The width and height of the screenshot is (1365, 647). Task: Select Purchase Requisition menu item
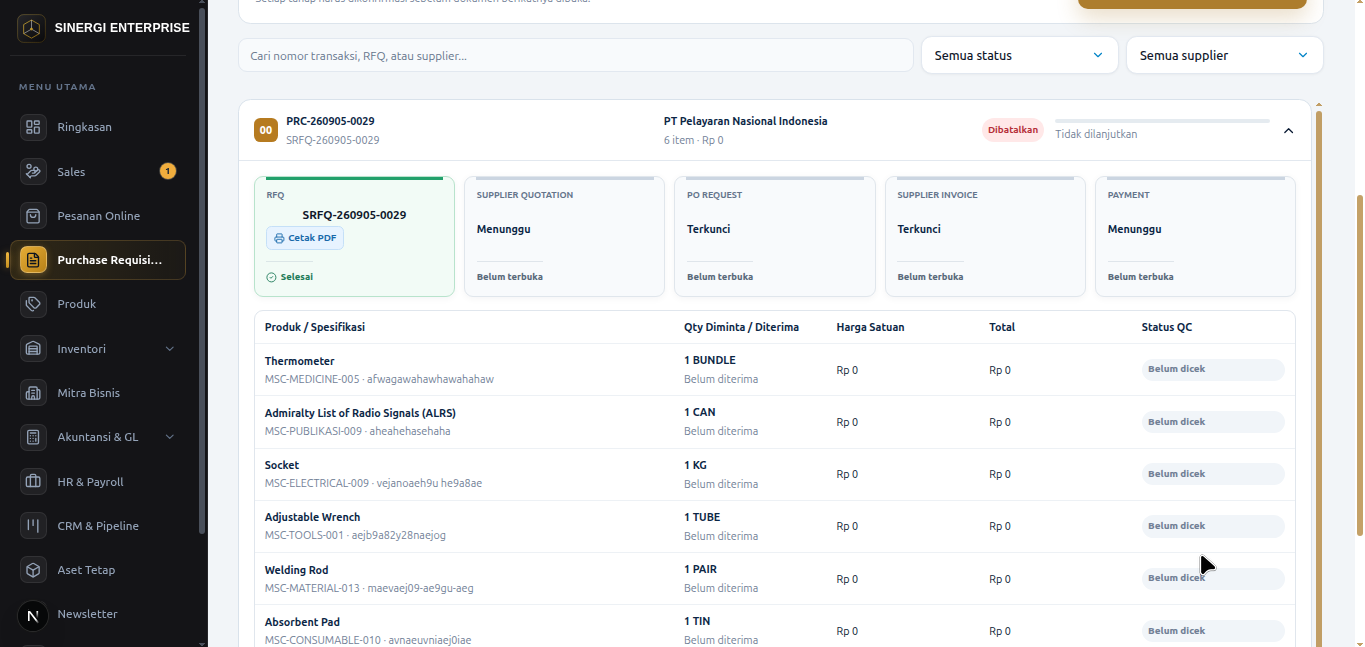pos(97,260)
